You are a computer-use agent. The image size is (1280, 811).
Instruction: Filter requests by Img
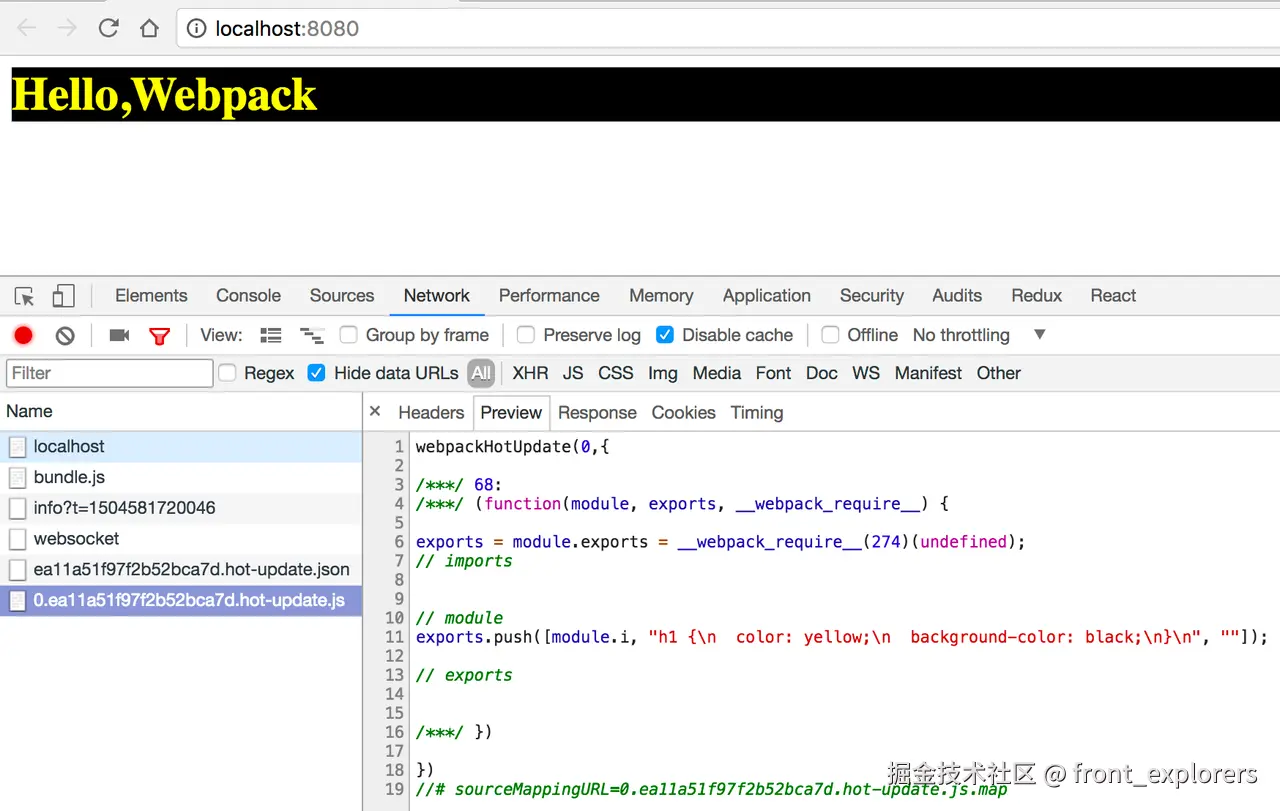coord(663,373)
